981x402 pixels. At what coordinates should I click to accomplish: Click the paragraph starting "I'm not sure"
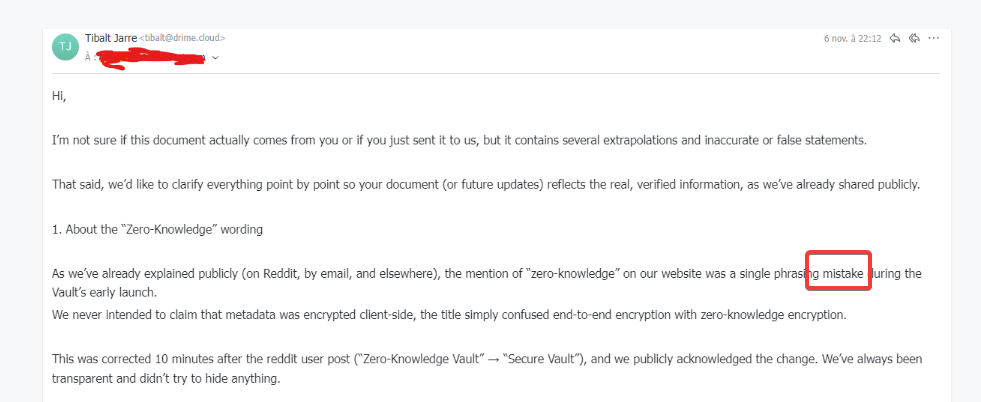459,140
